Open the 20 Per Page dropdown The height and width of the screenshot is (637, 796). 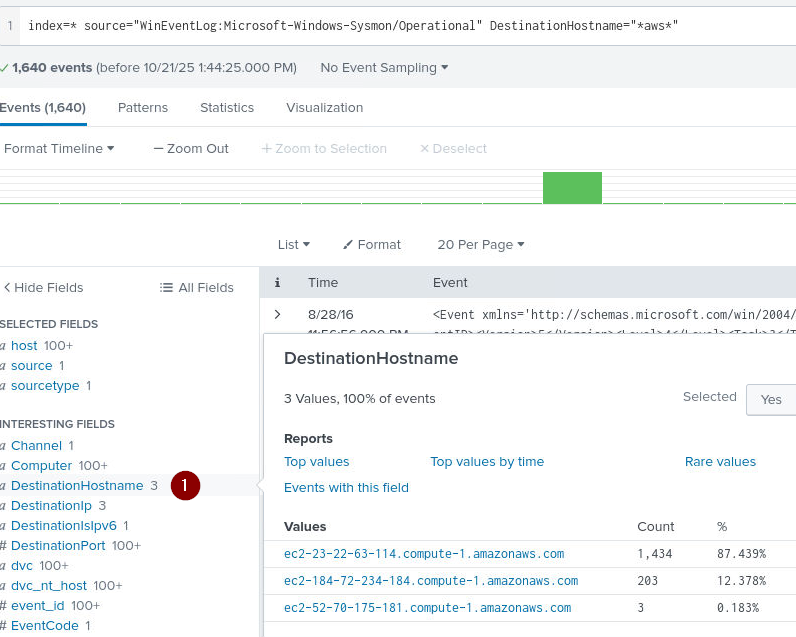click(480, 244)
